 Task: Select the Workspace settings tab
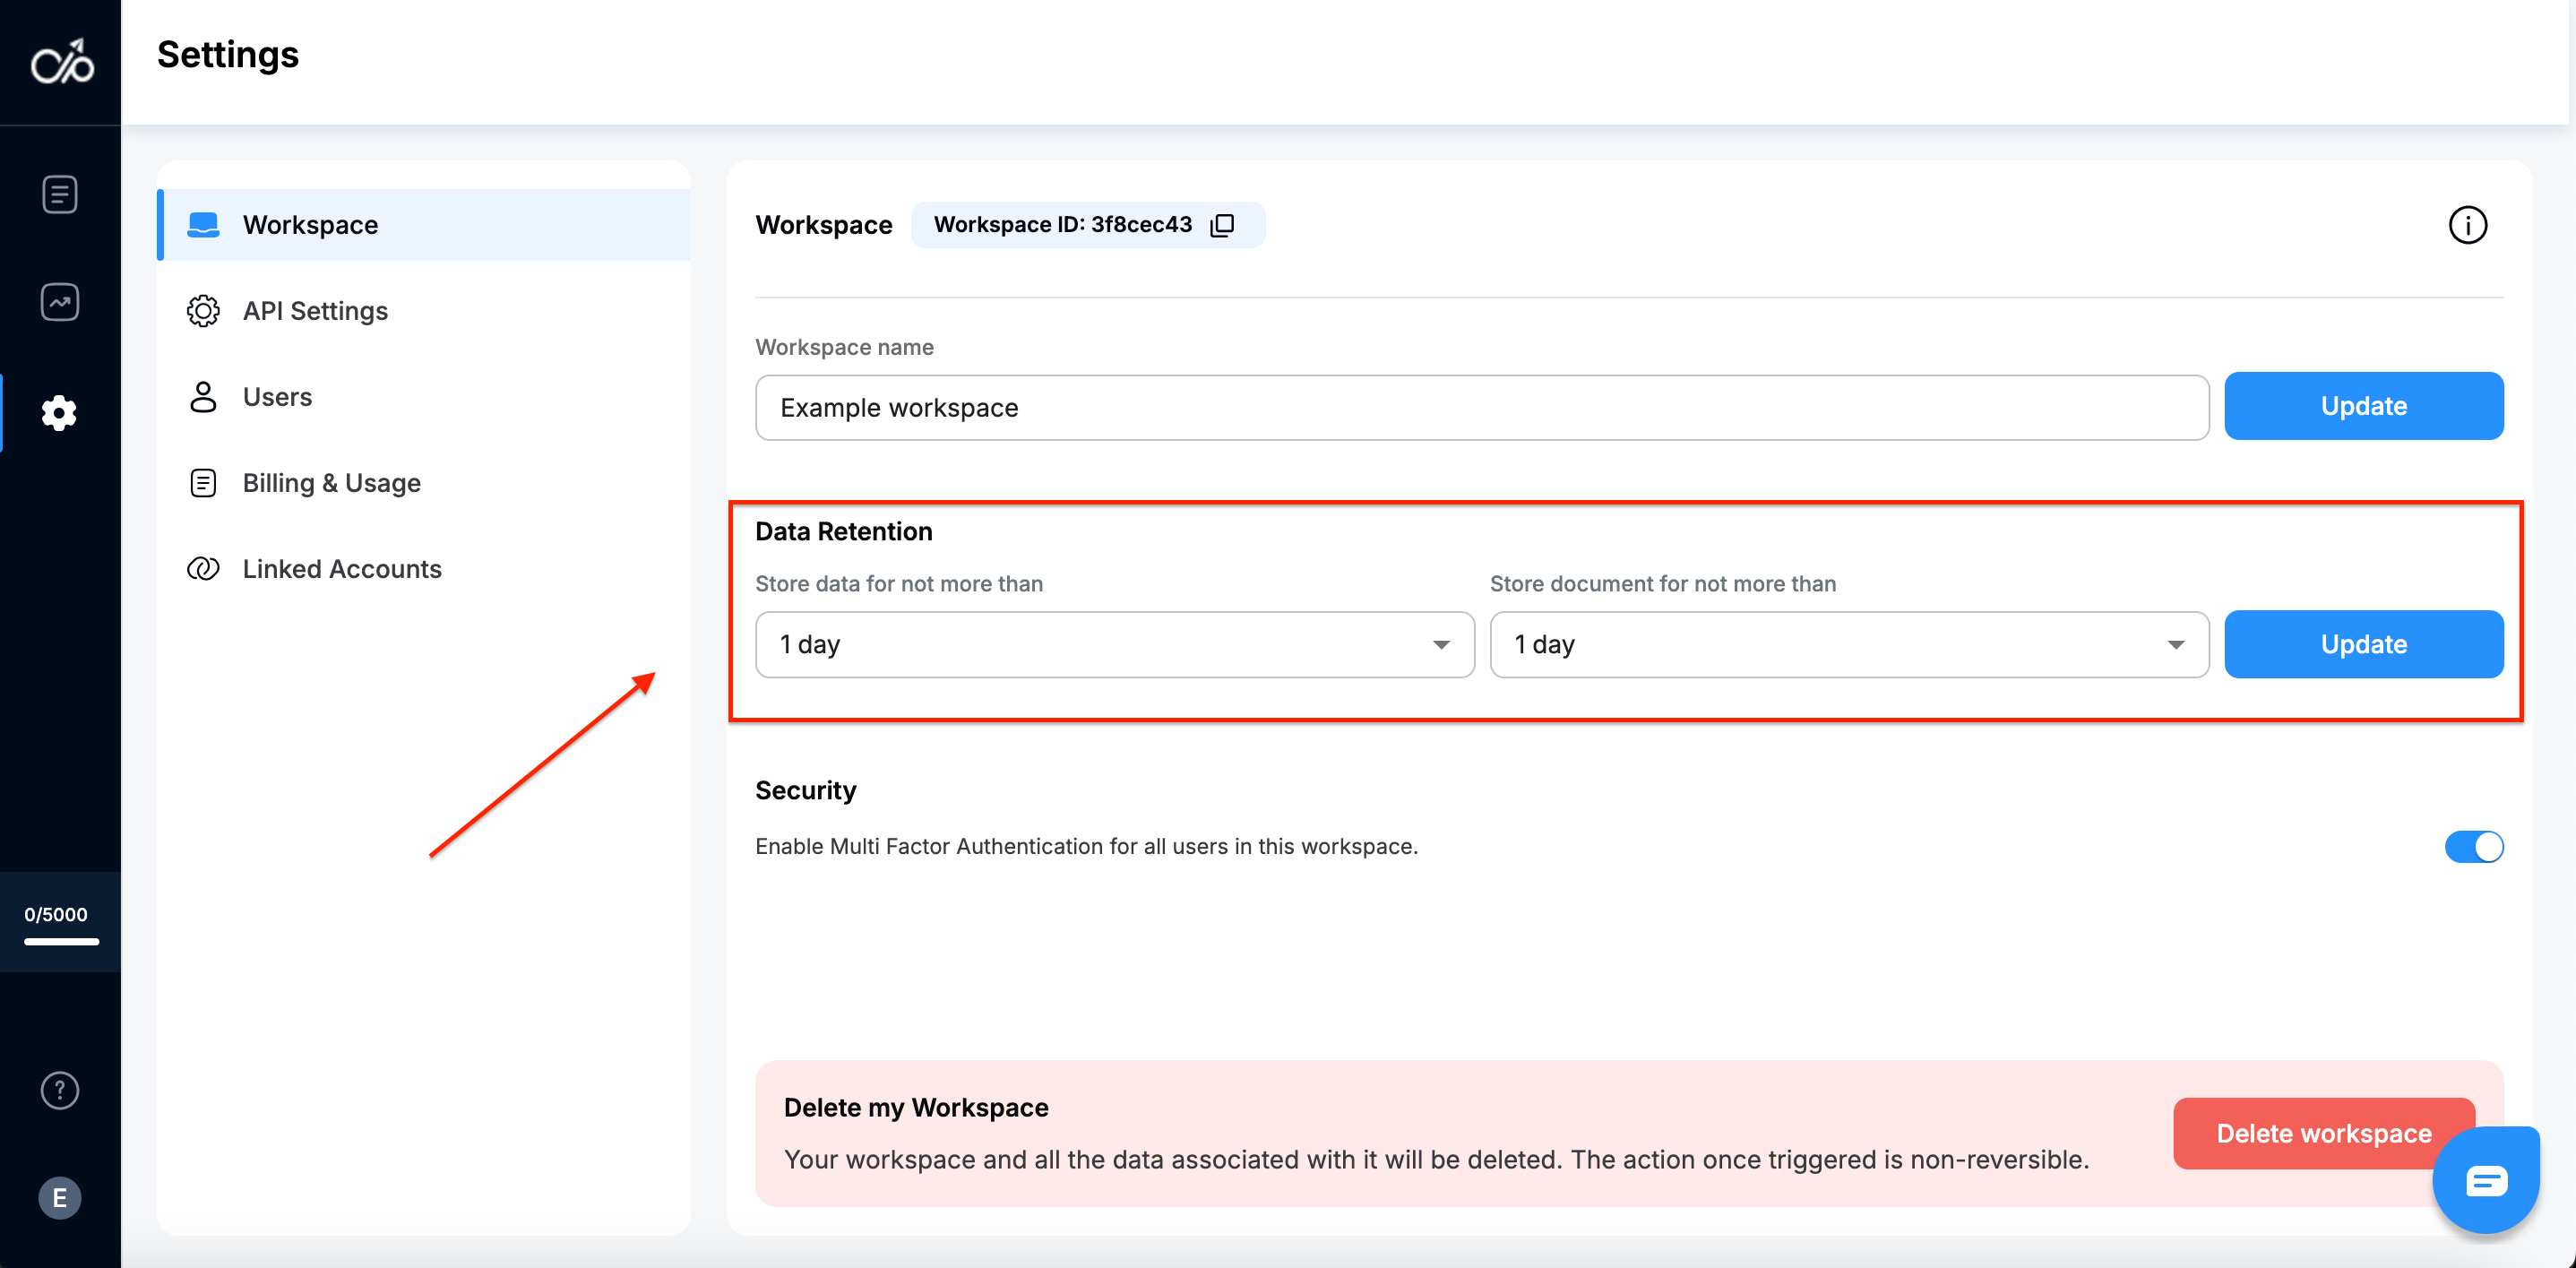pos(310,225)
